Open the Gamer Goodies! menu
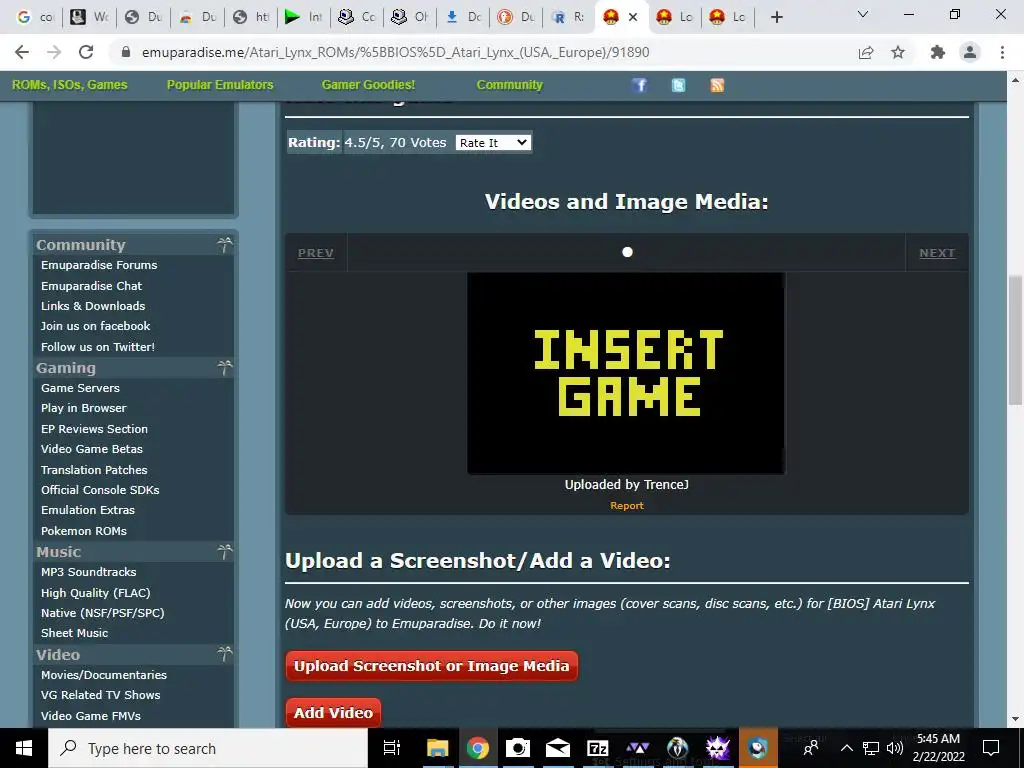 [368, 85]
